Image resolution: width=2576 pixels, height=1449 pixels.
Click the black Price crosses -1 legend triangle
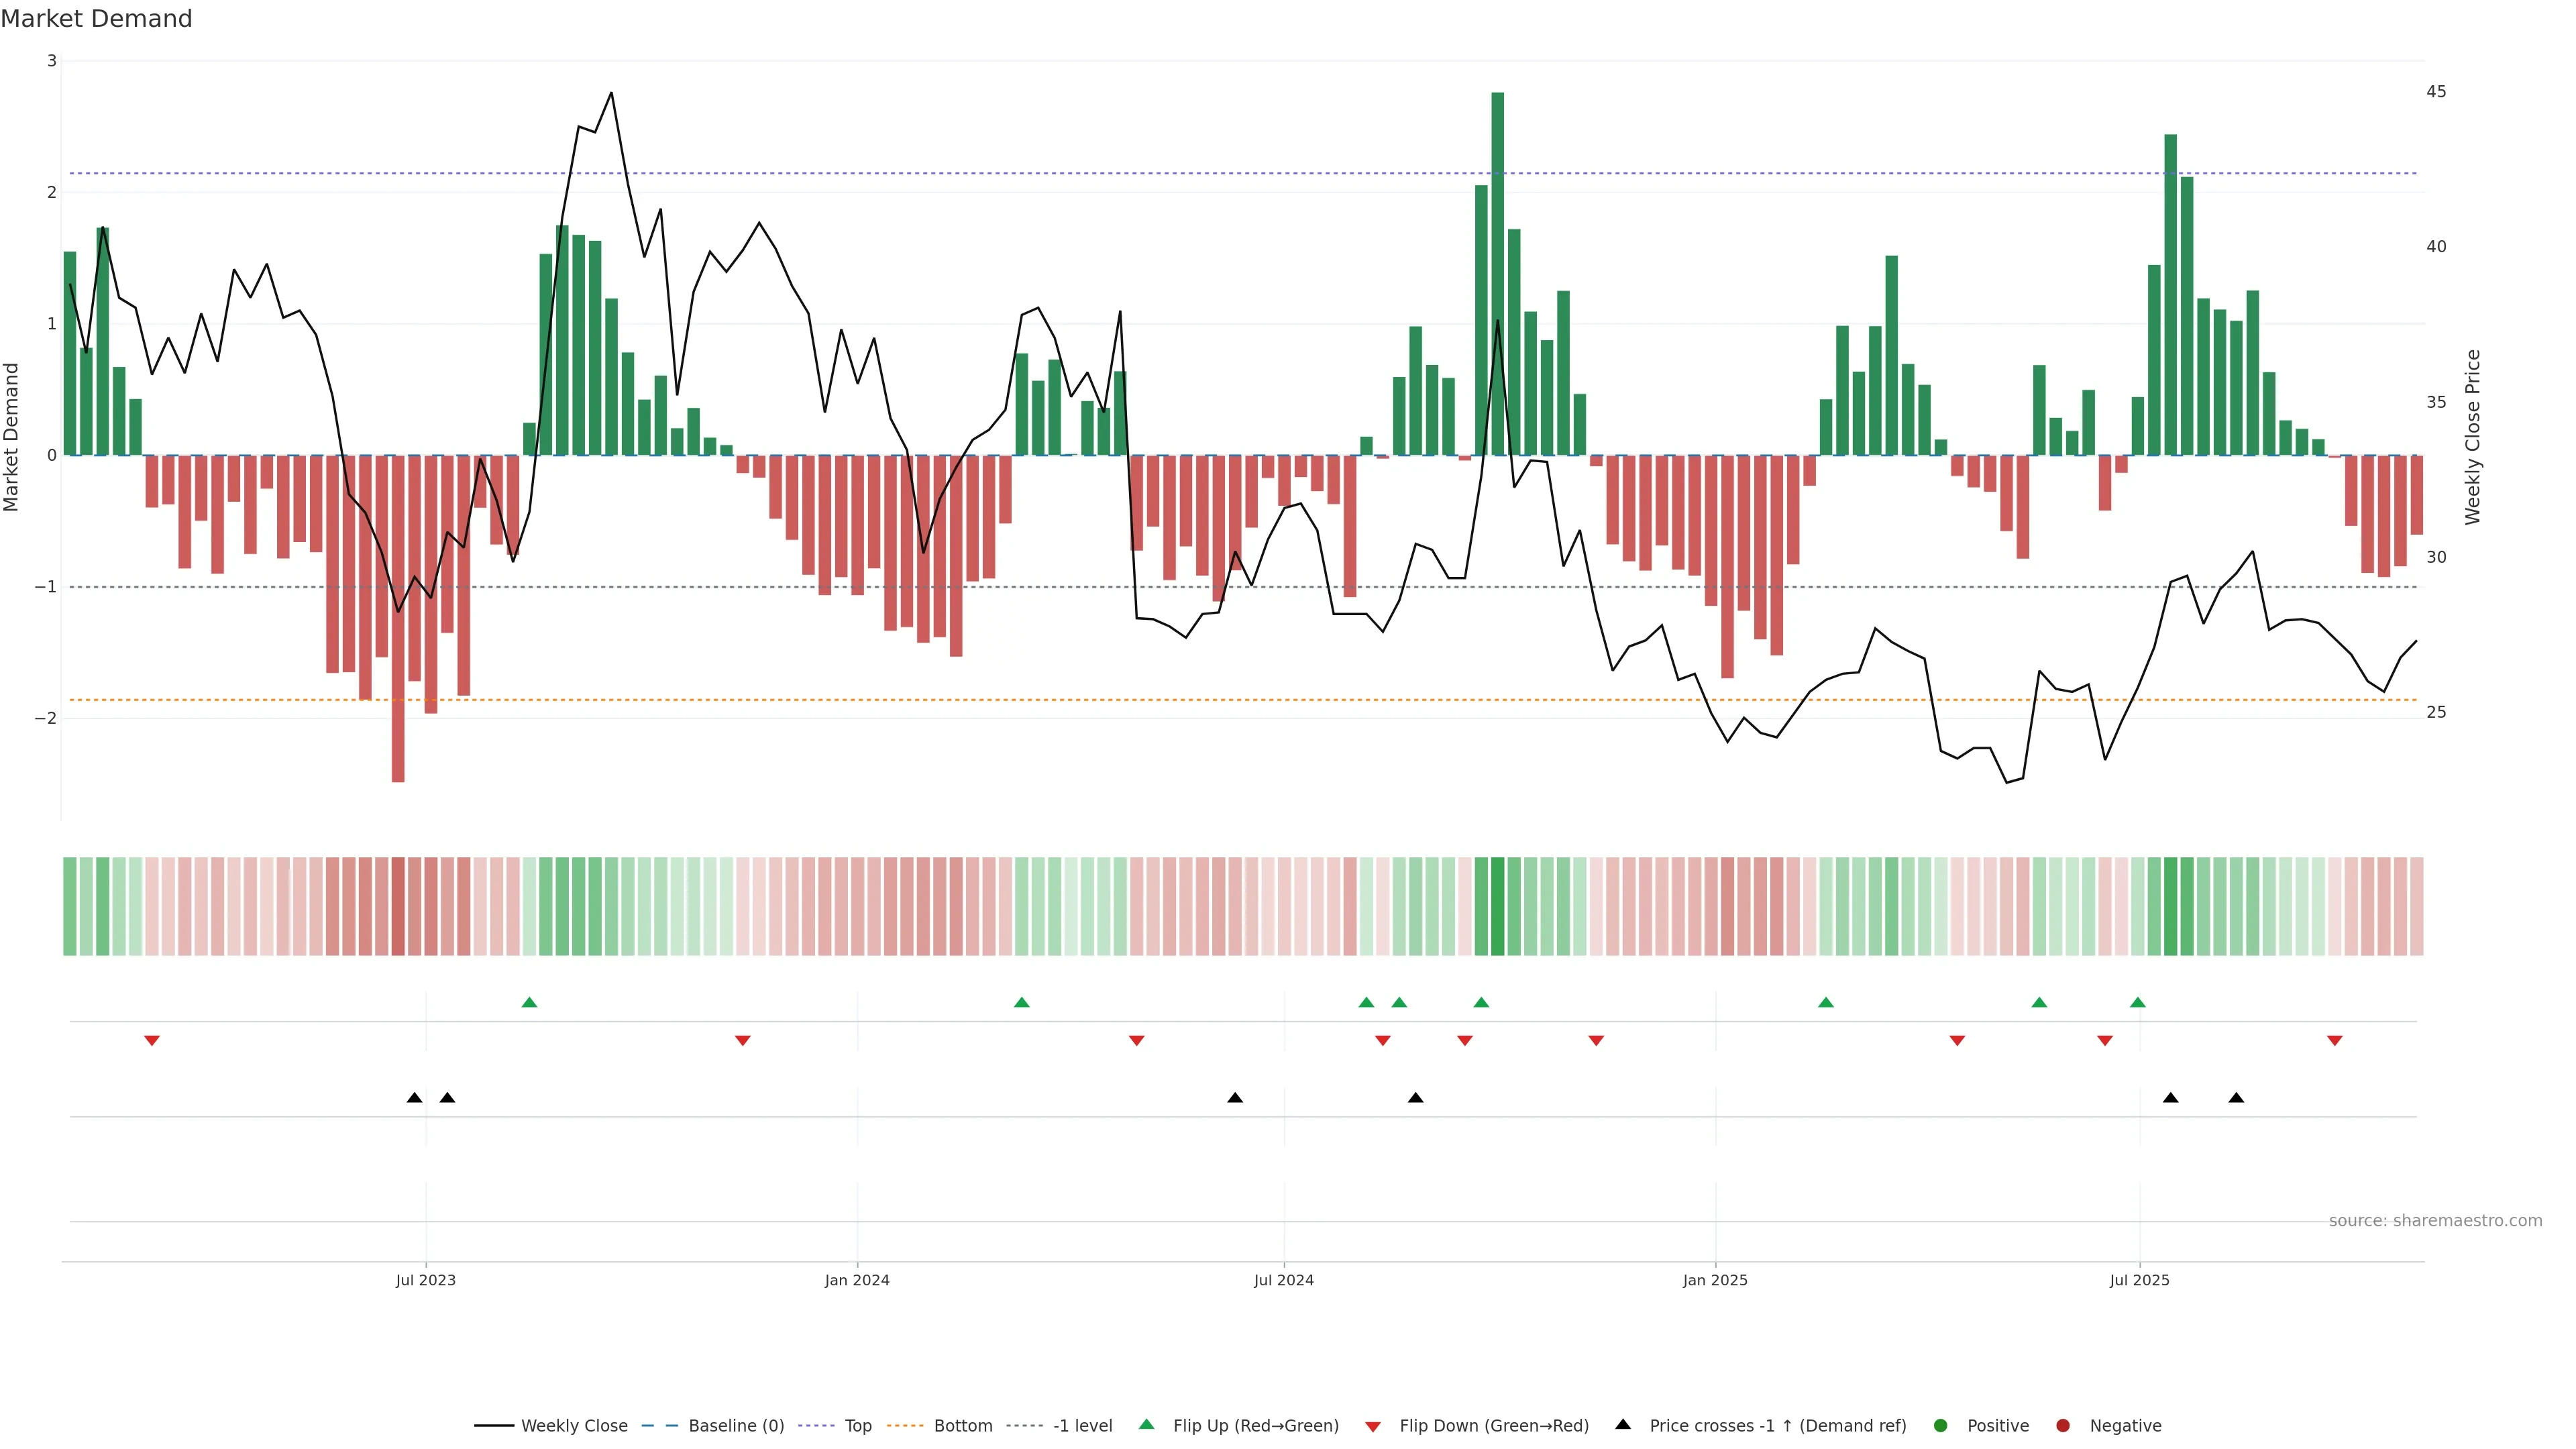click(x=1623, y=1425)
